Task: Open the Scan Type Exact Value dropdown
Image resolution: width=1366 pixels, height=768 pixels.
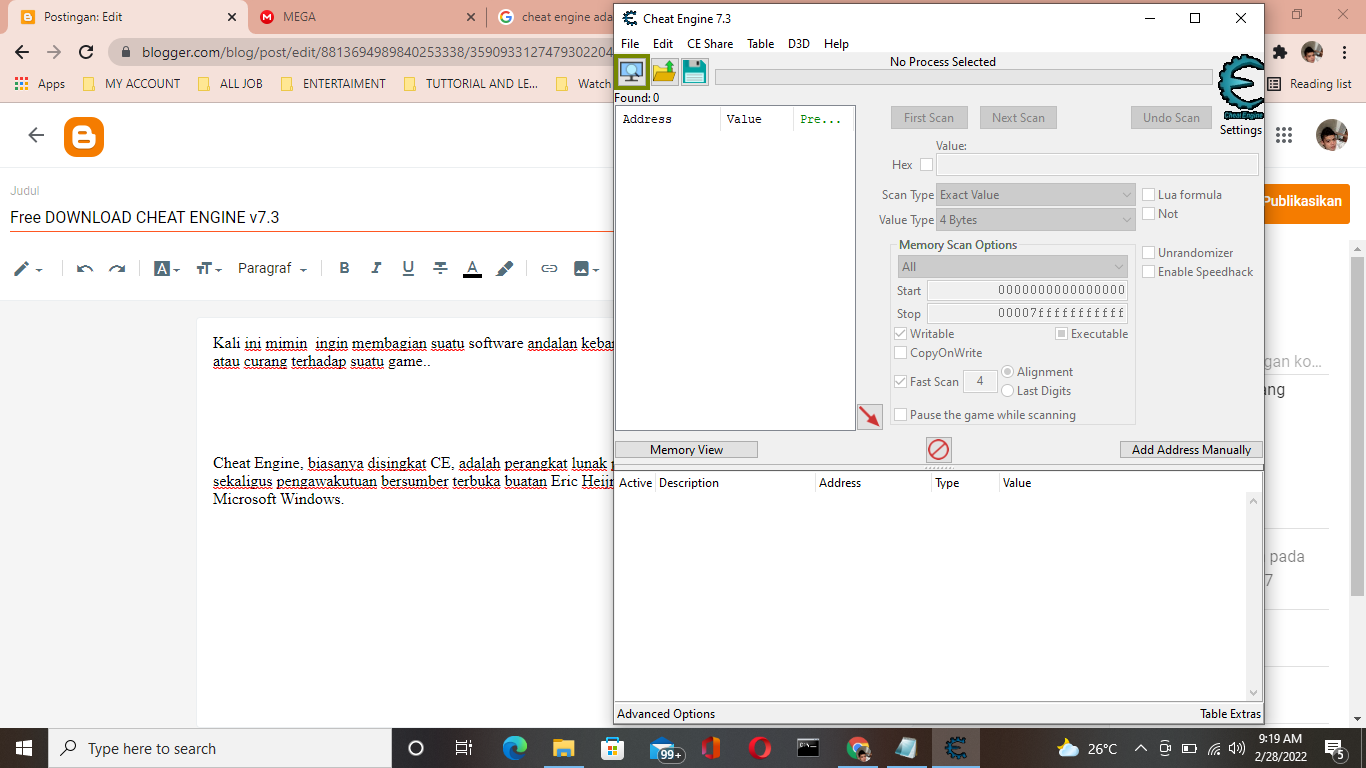Action: pyautogui.click(x=1035, y=195)
